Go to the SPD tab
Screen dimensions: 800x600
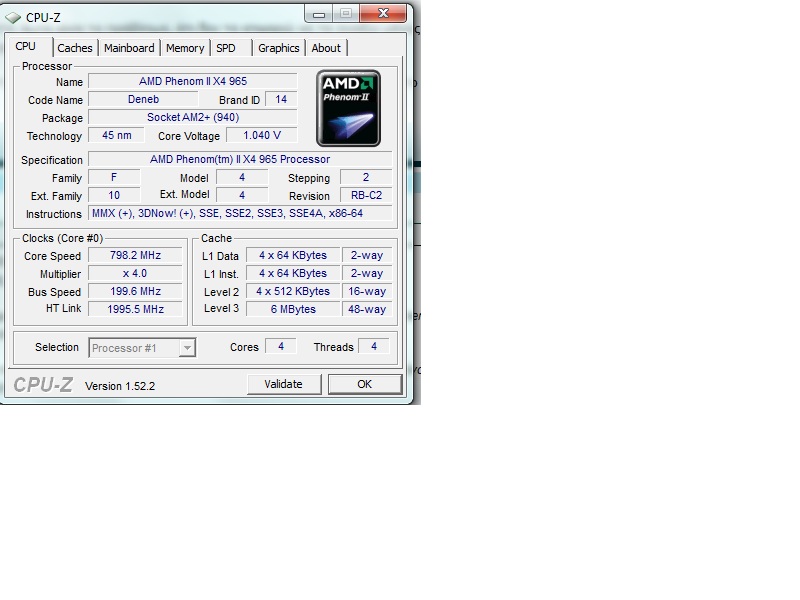pos(226,48)
